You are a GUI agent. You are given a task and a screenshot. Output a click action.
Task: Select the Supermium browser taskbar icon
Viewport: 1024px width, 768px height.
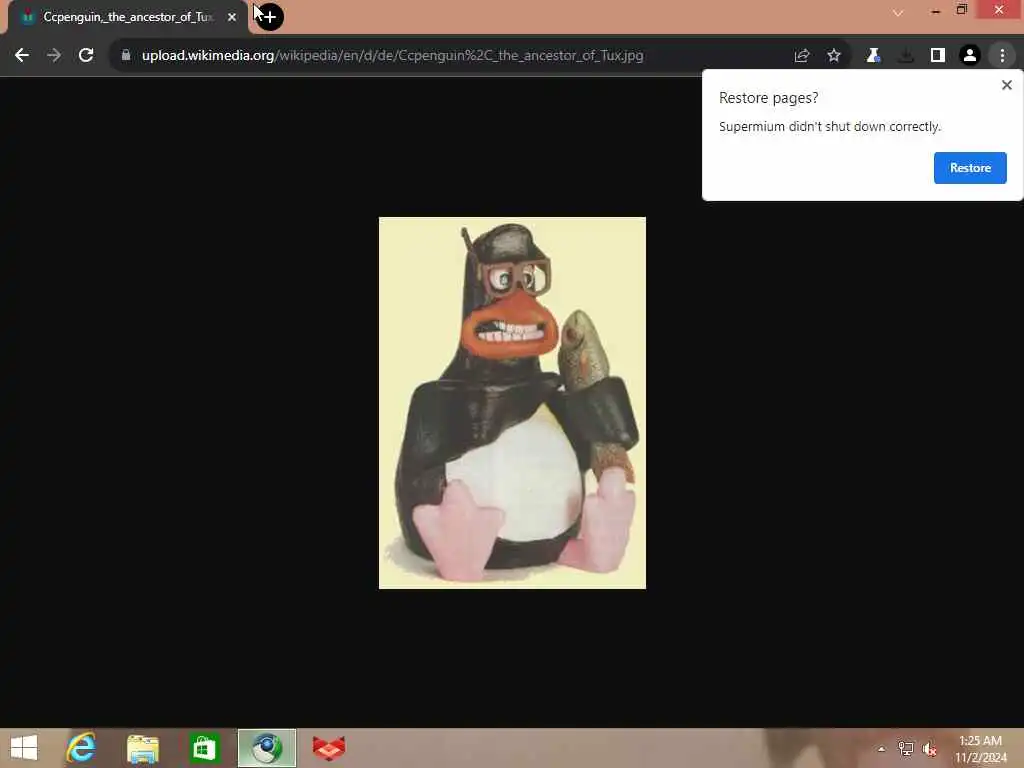point(266,748)
